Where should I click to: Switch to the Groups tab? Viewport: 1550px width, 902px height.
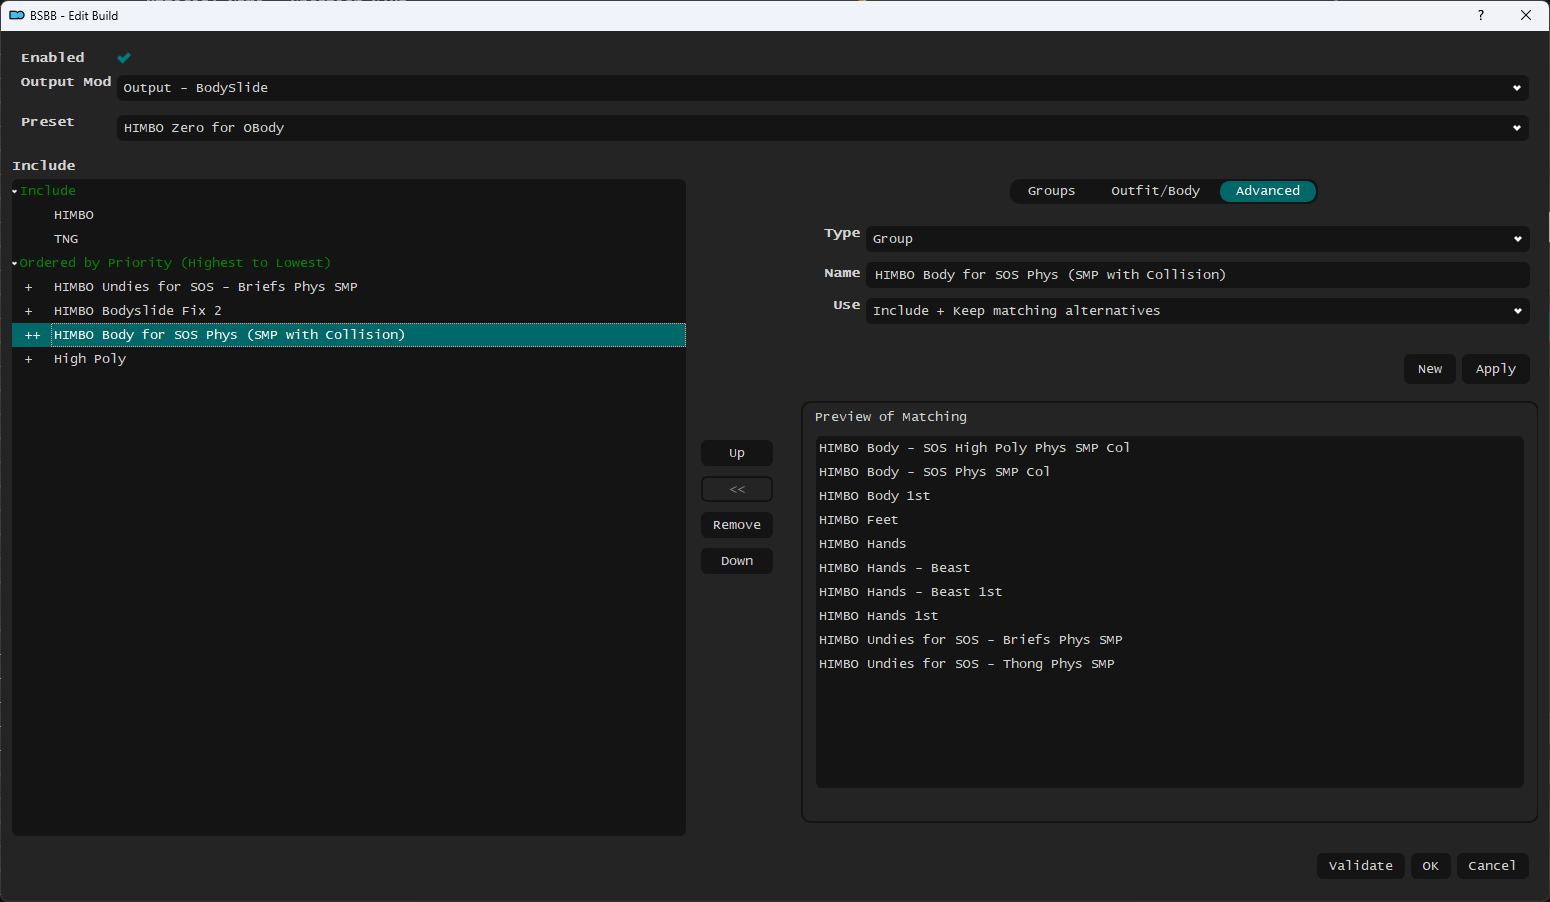(x=1051, y=191)
